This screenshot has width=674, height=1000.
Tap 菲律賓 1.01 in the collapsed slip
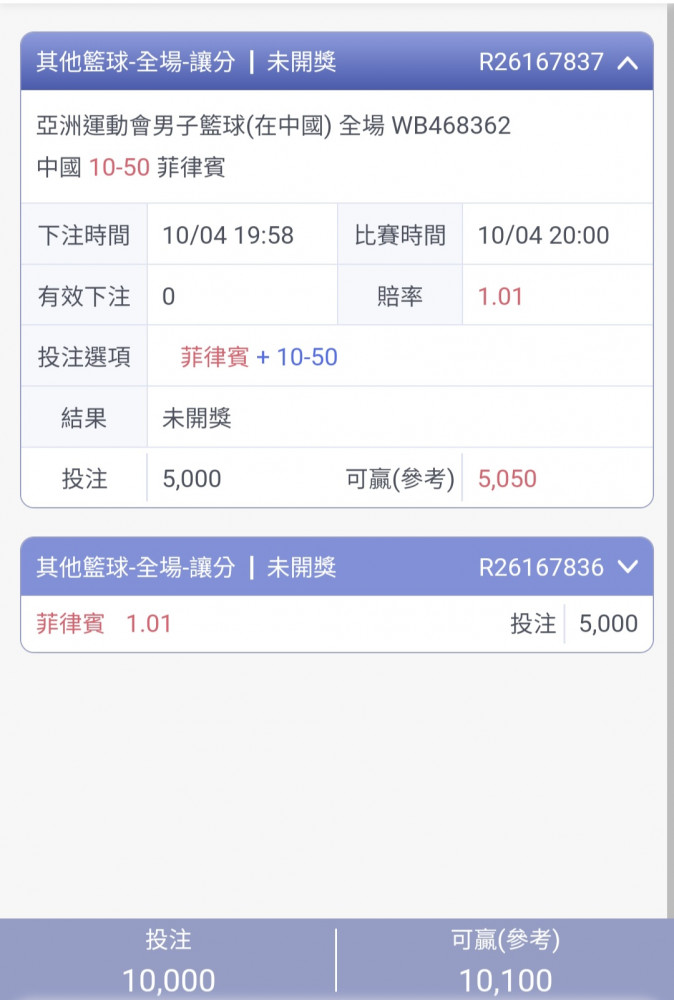click(104, 623)
